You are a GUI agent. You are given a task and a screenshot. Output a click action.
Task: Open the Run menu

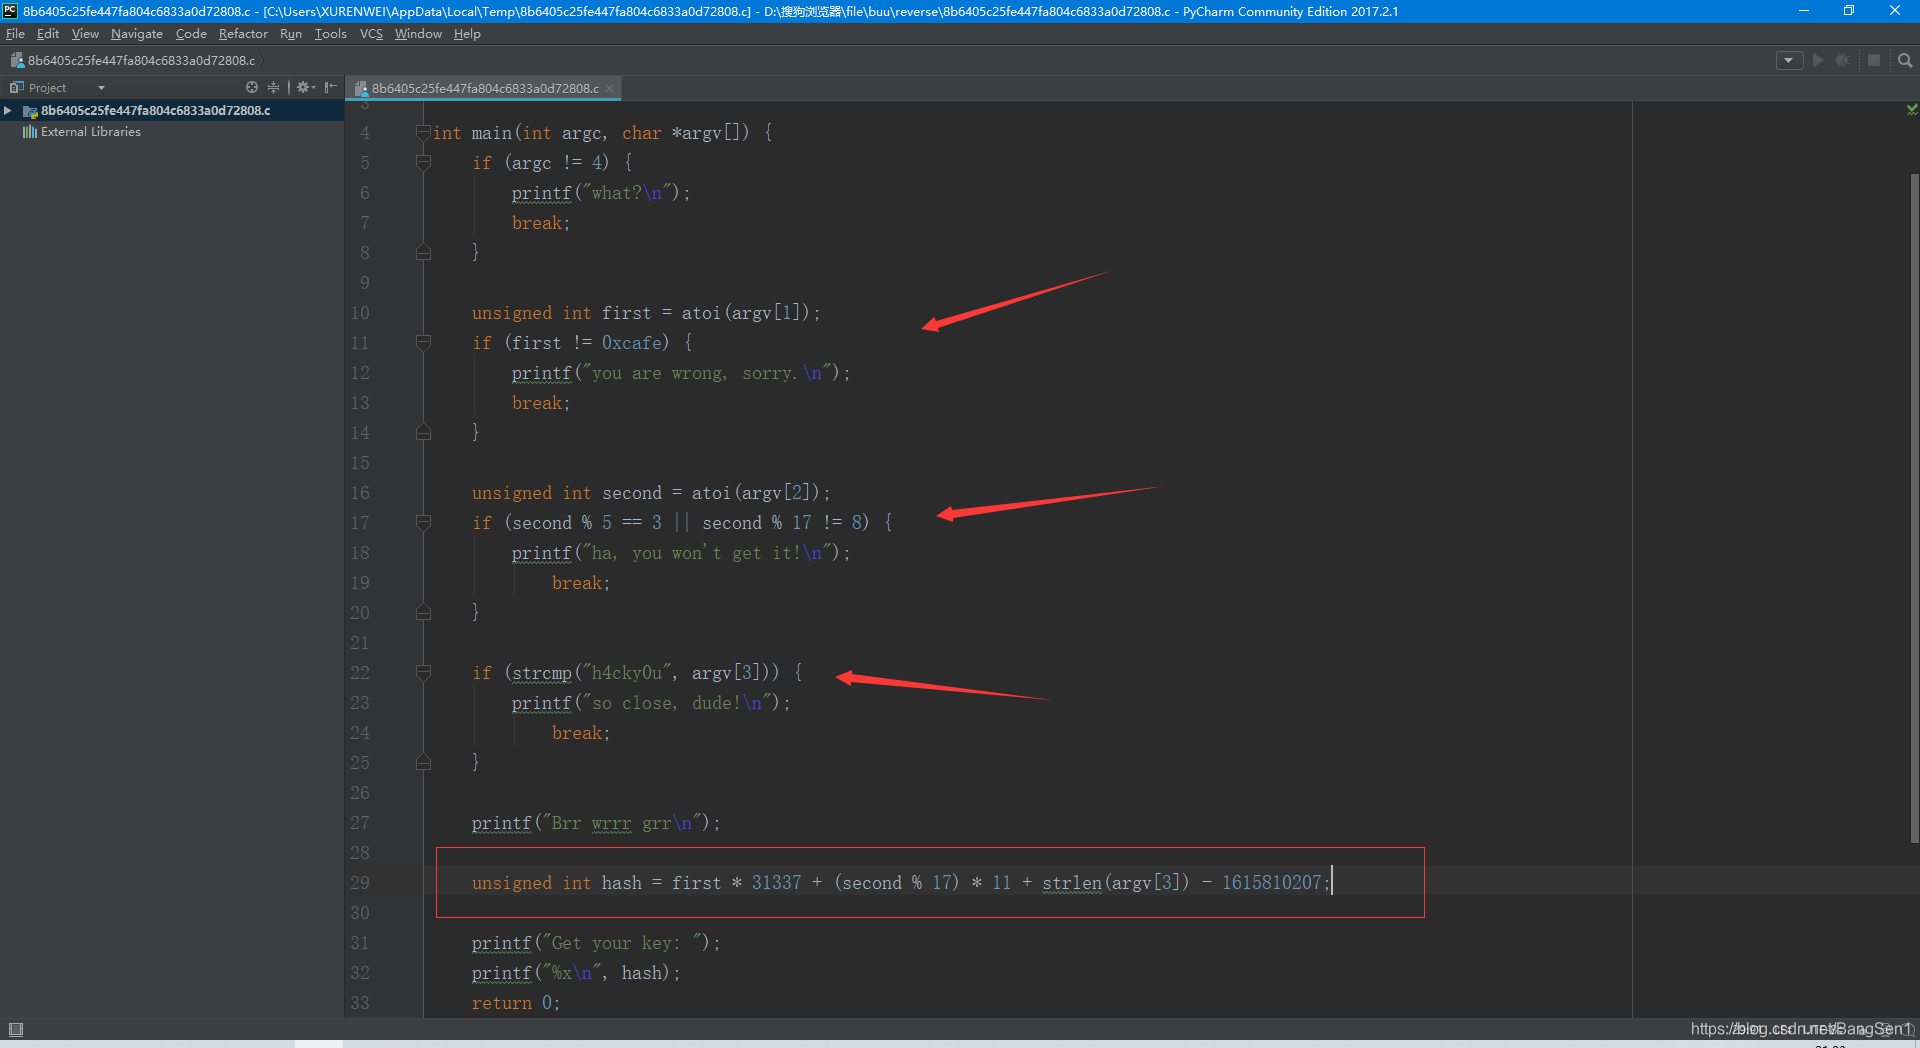point(291,34)
